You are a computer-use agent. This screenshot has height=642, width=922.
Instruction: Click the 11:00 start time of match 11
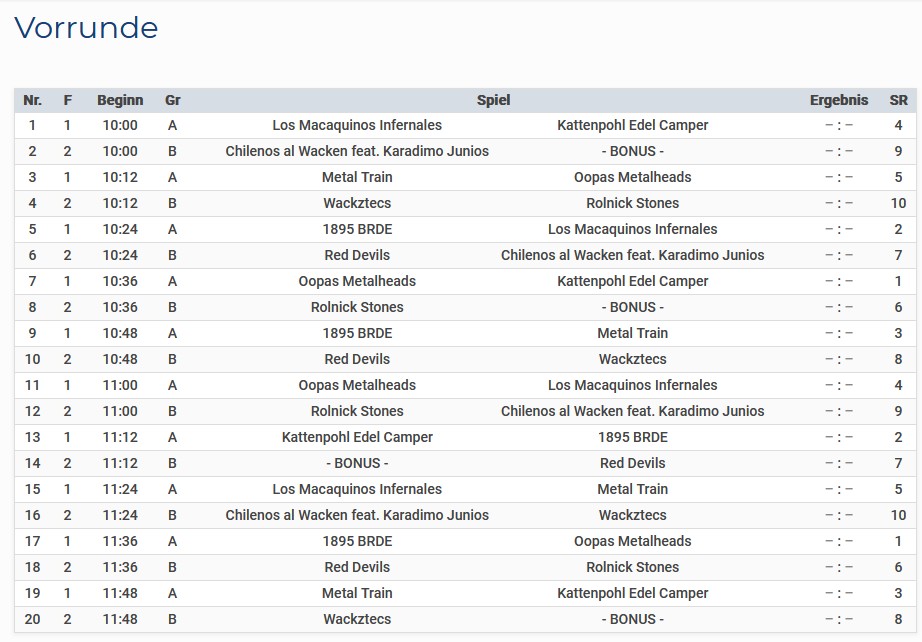[x=120, y=385]
